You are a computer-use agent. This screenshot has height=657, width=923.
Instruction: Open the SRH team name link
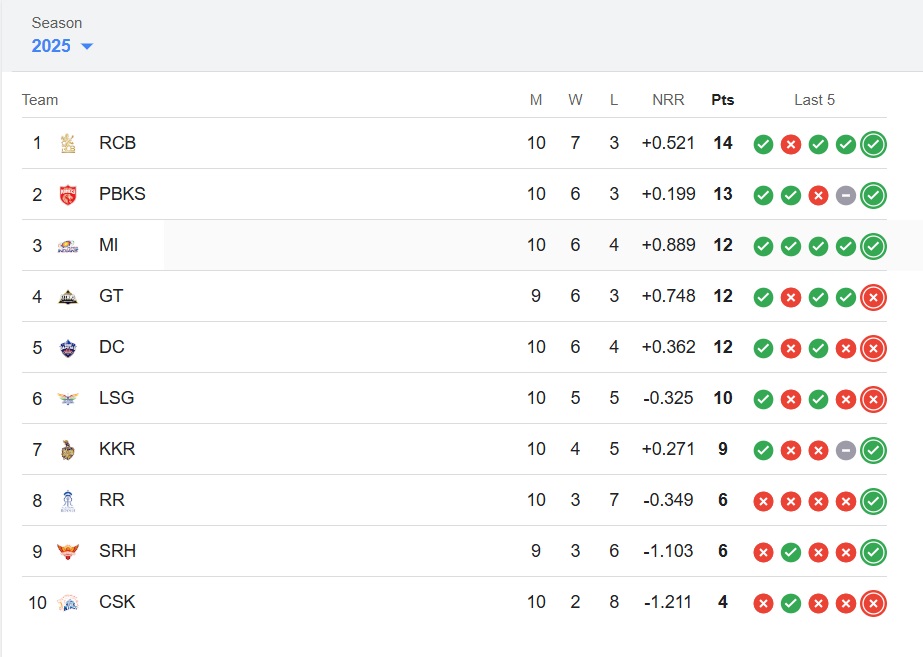coord(117,551)
